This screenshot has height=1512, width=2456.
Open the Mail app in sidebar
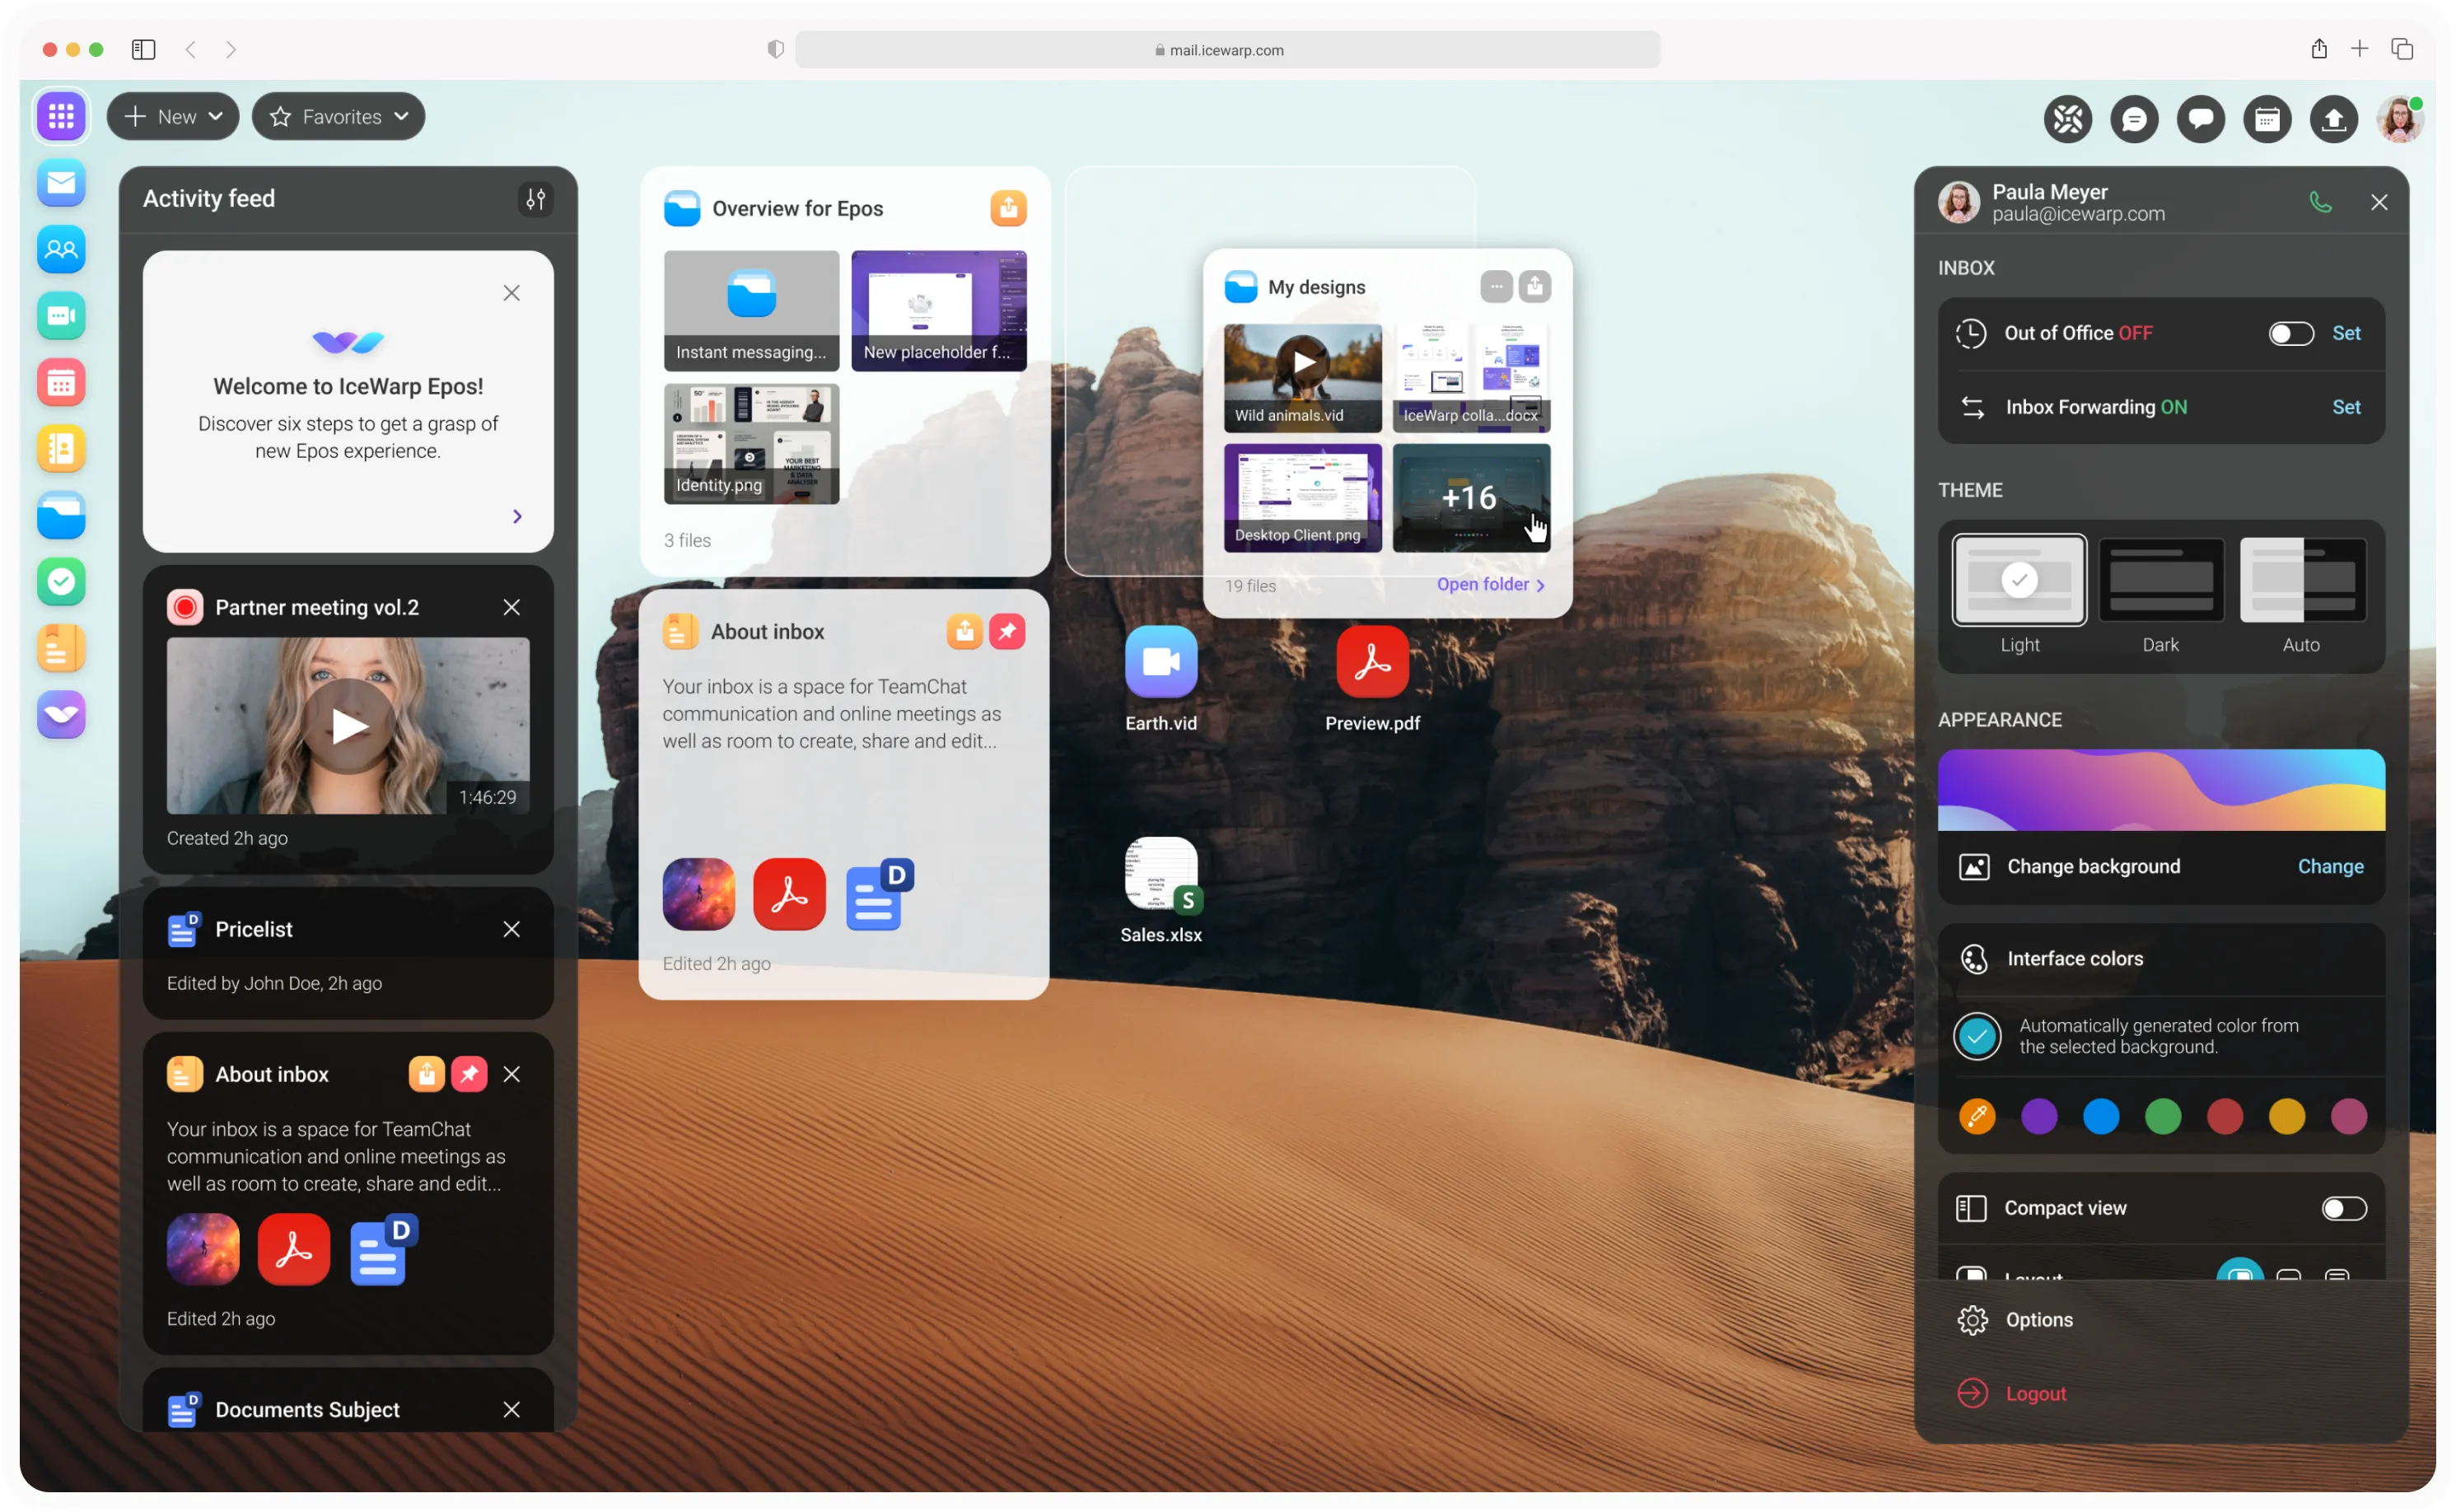(x=61, y=183)
